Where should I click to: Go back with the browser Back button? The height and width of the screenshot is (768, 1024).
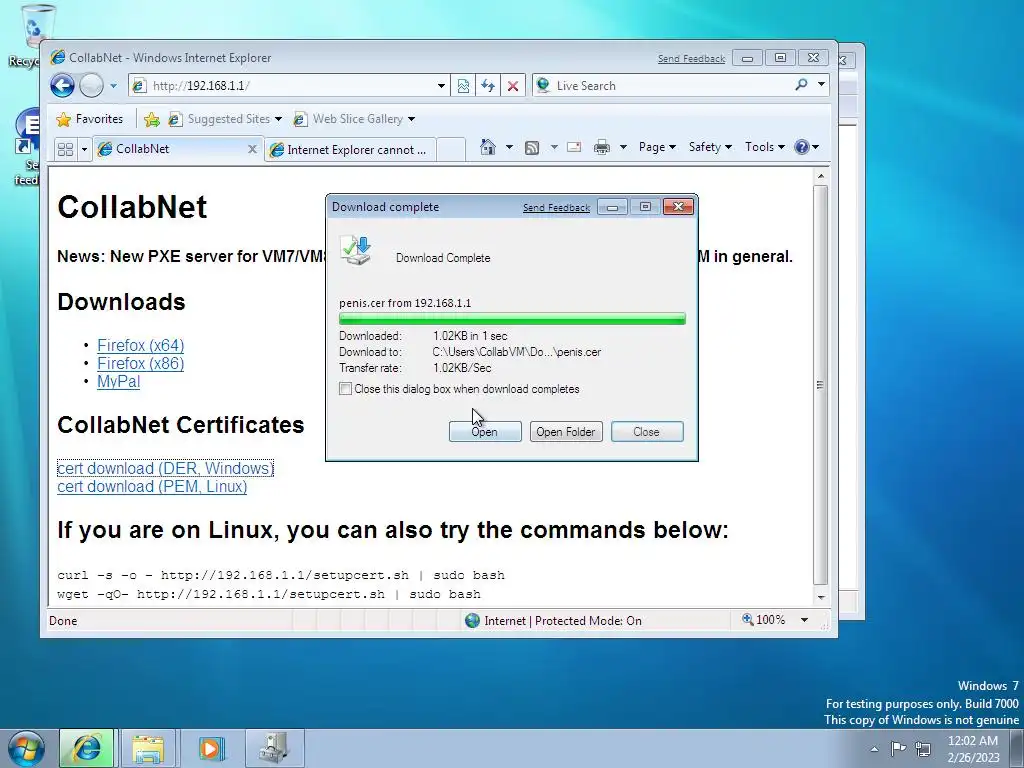[63, 86]
